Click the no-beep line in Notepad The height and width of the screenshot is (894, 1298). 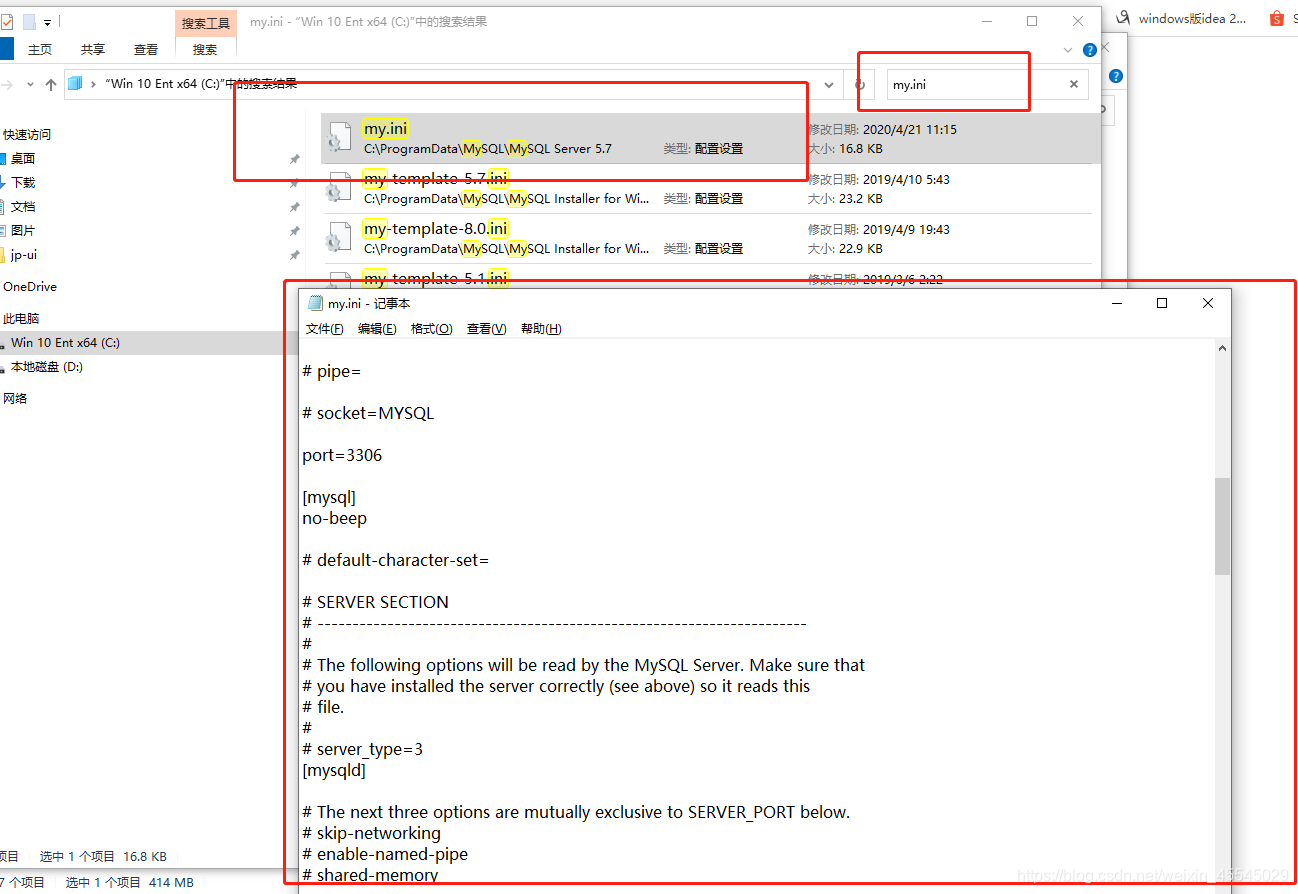(x=335, y=518)
